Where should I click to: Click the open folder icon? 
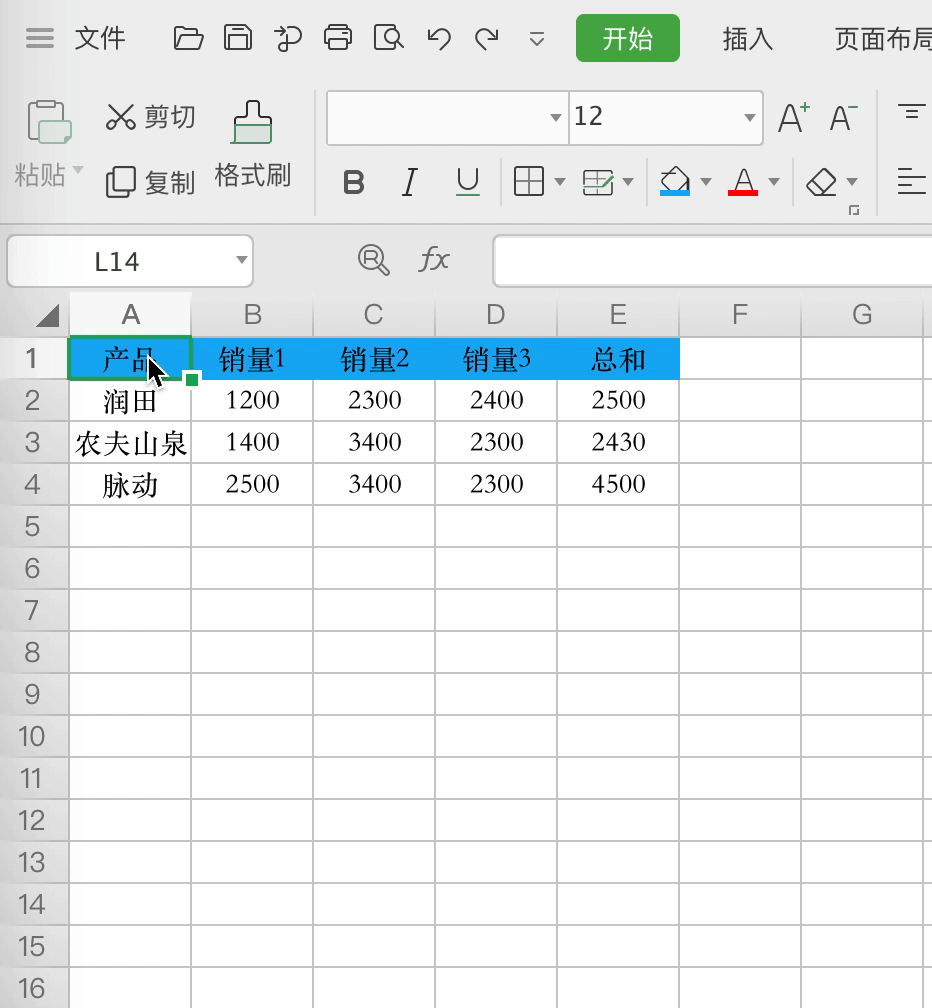[188, 39]
